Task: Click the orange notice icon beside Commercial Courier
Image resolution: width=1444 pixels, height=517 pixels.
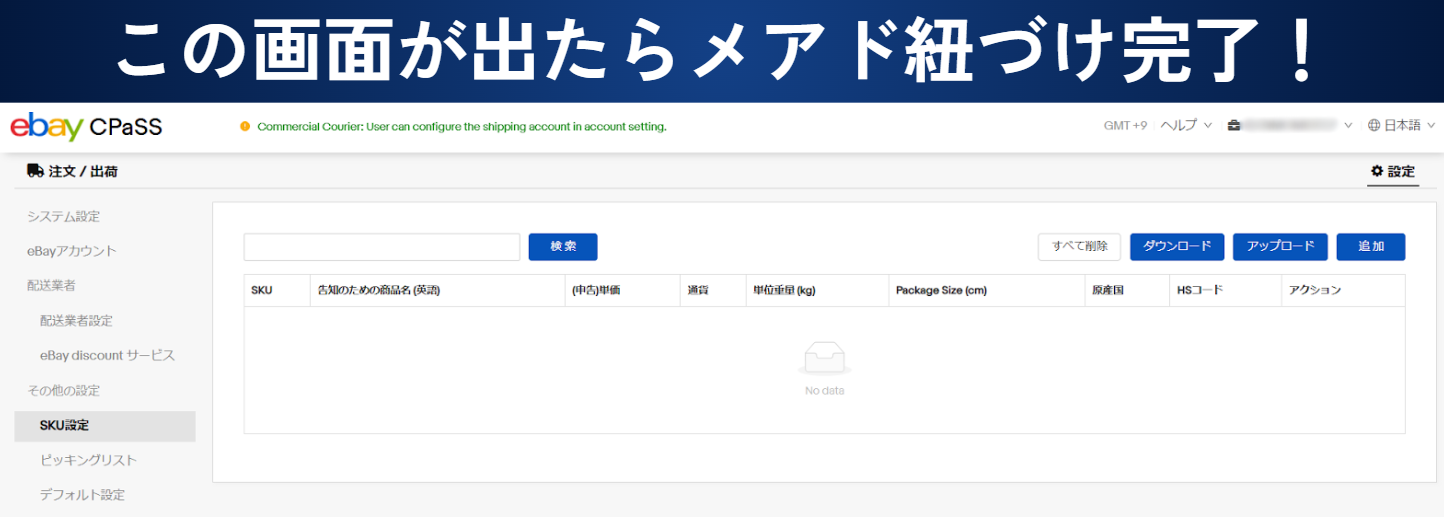Action: [x=245, y=127]
